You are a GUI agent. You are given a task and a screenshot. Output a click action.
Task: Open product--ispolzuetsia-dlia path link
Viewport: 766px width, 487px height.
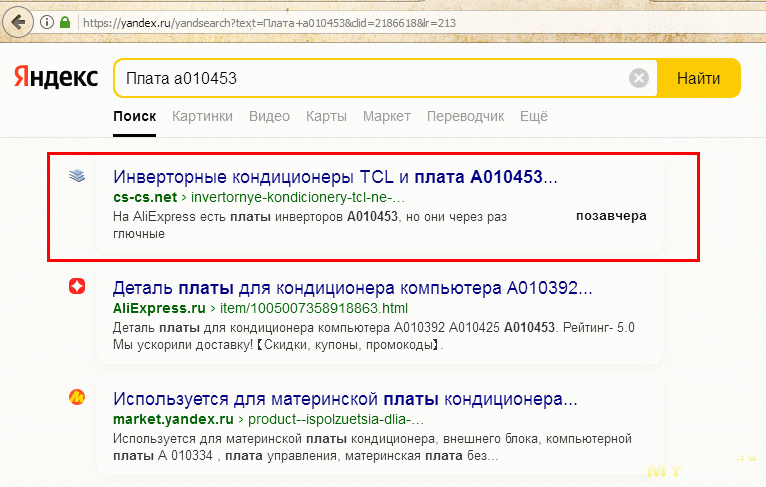[336, 419]
